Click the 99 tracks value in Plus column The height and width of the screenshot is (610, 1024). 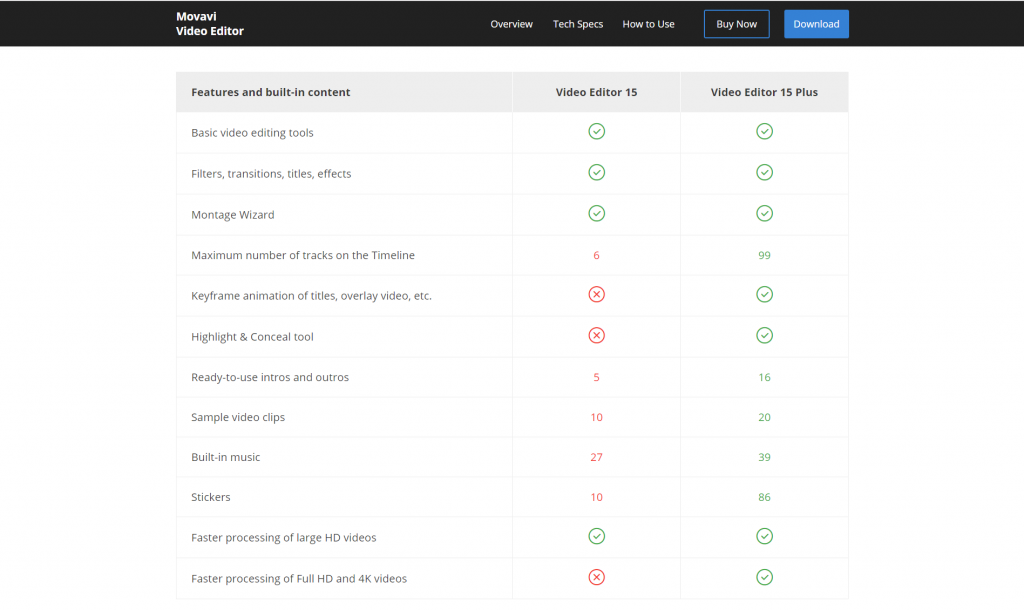(x=764, y=255)
